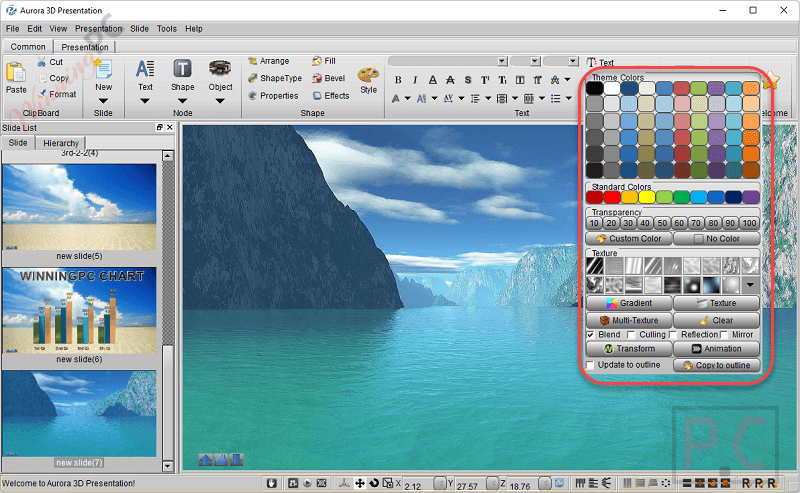Click the Paste clipboard icon
The width and height of the screenshot is (800, 493).
(x=16, y=72)
